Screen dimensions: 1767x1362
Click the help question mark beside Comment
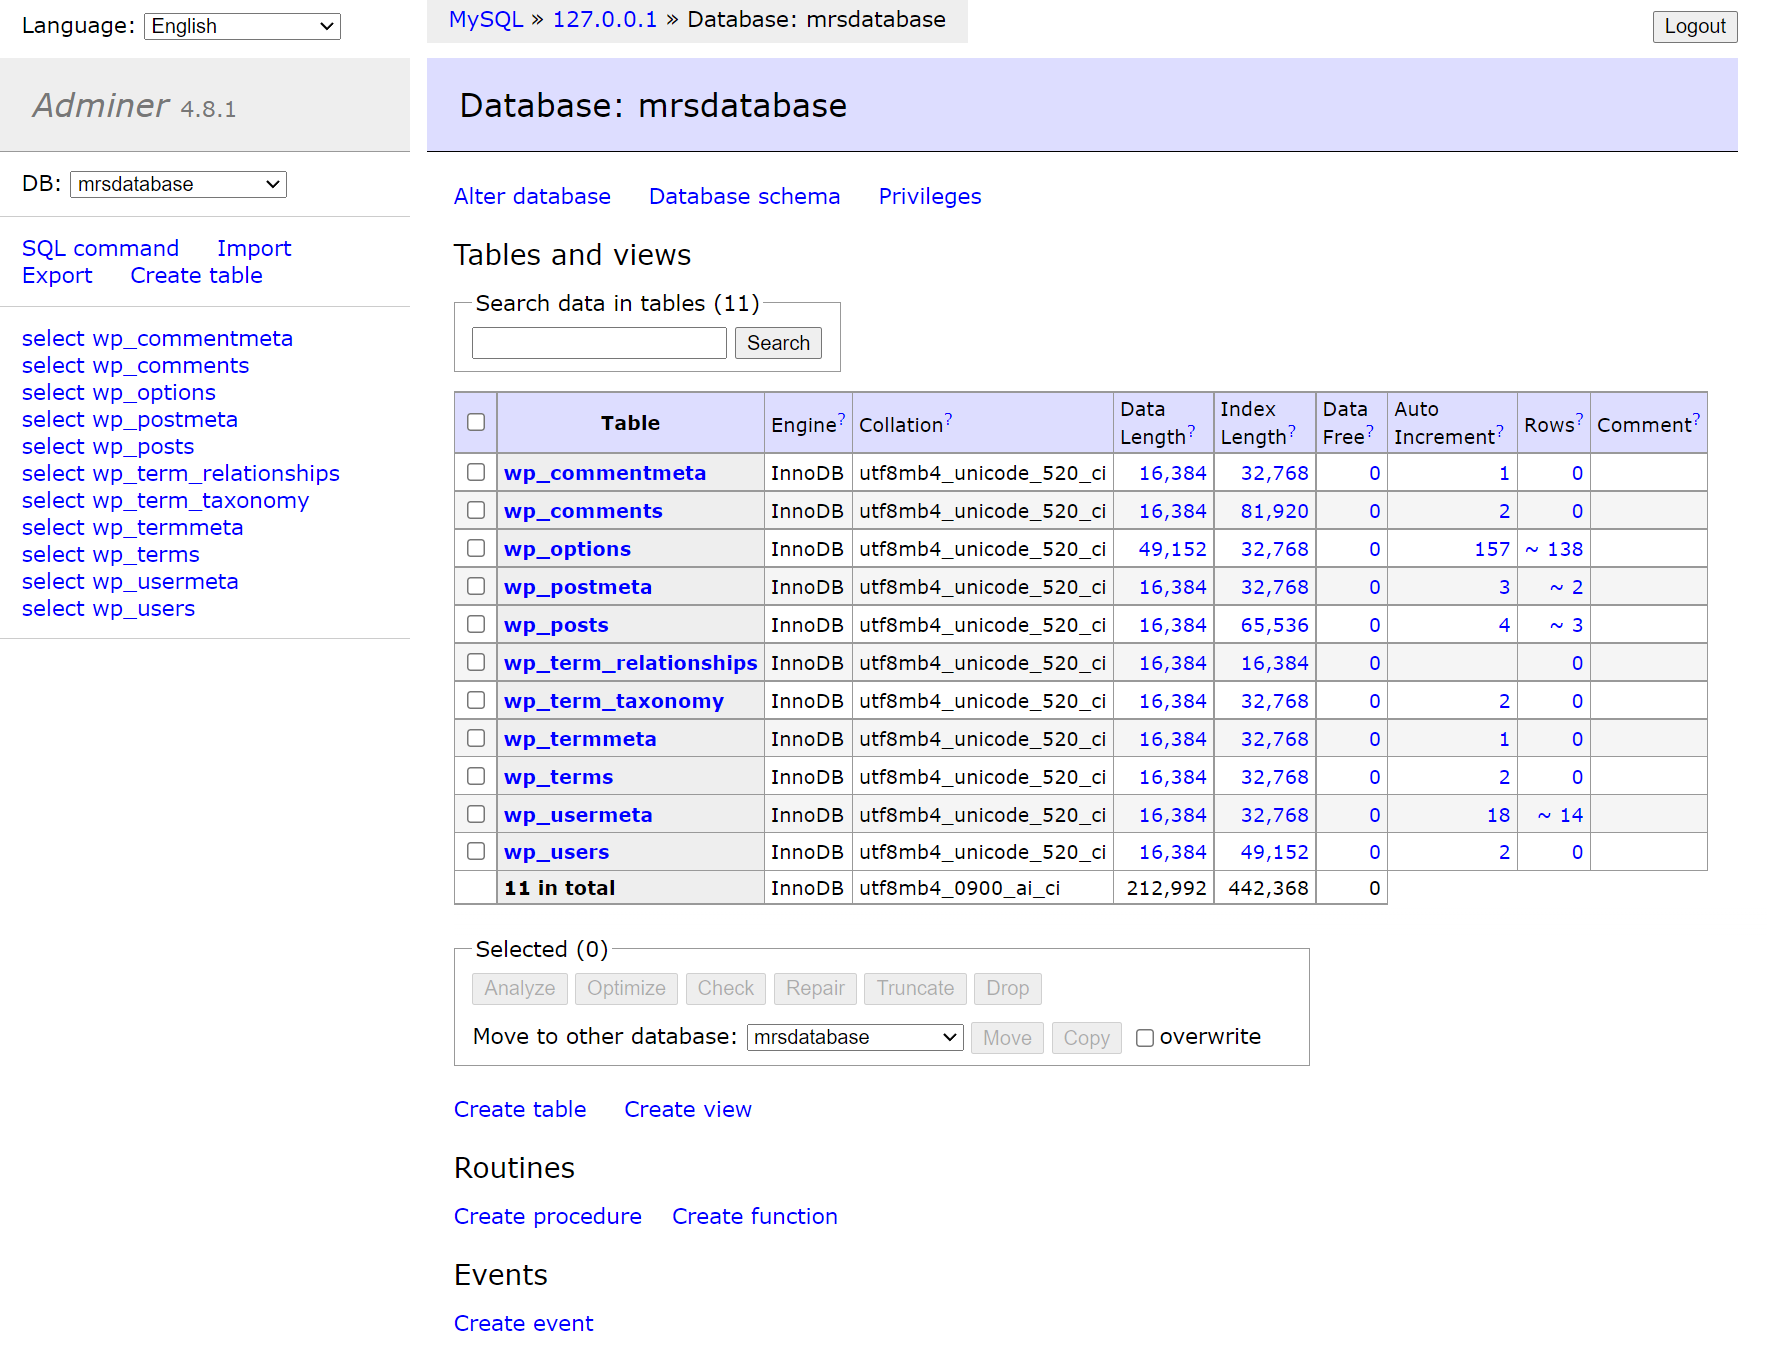1696,418
